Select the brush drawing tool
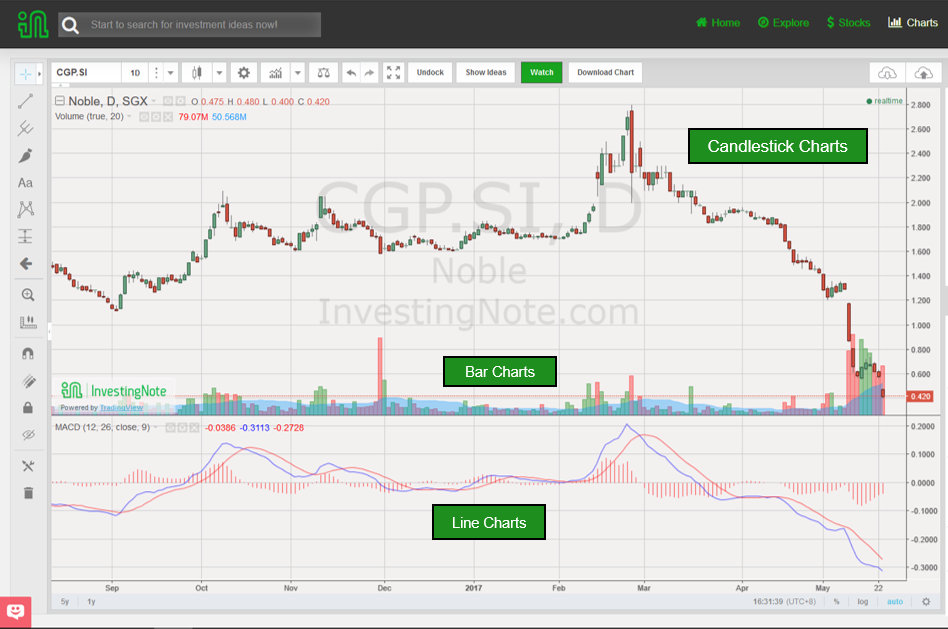948x629 pixels. 28,155
